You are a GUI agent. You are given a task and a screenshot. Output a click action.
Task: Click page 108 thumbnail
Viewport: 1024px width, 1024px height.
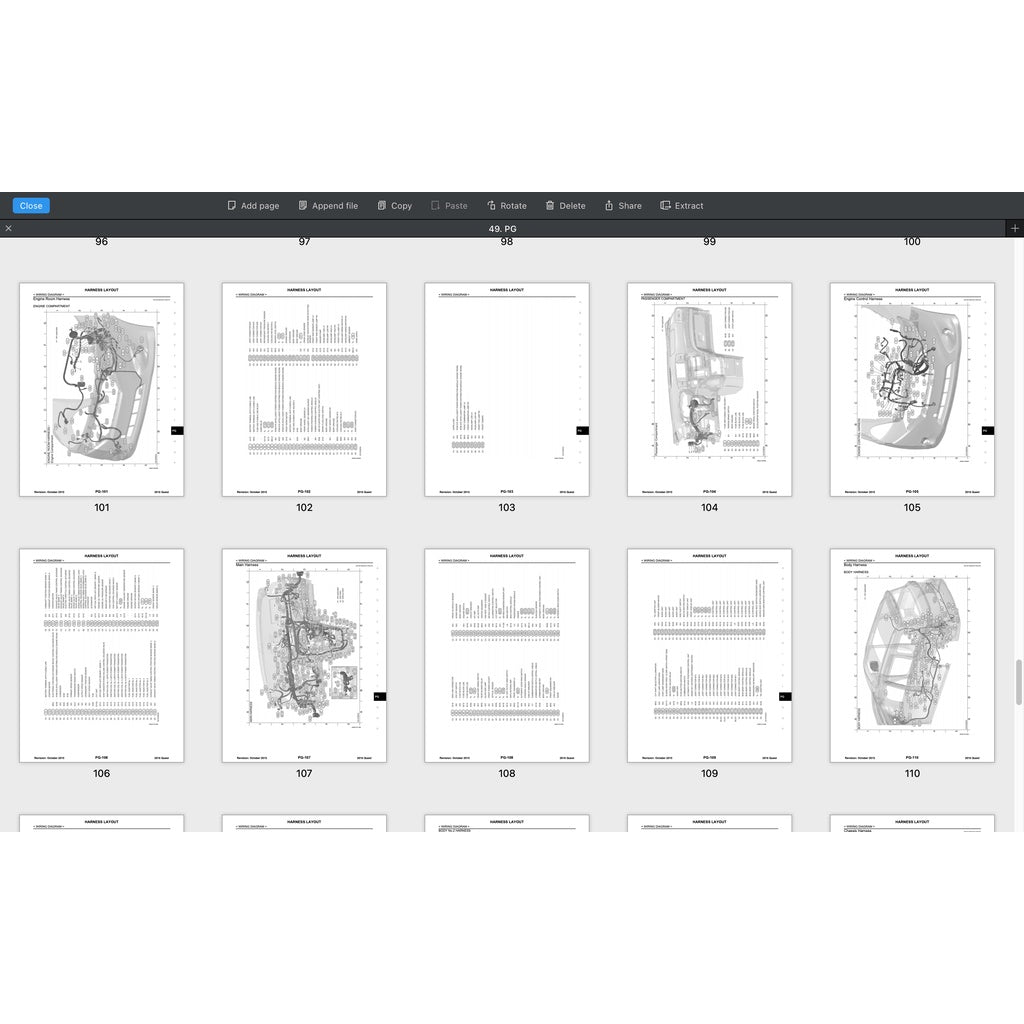(x=507, y=655)
